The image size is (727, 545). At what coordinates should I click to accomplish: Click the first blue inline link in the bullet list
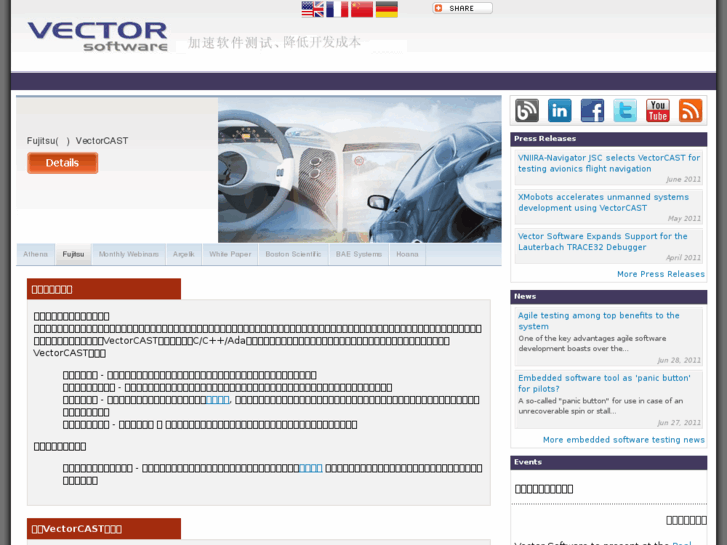click(x=218, y=400)
